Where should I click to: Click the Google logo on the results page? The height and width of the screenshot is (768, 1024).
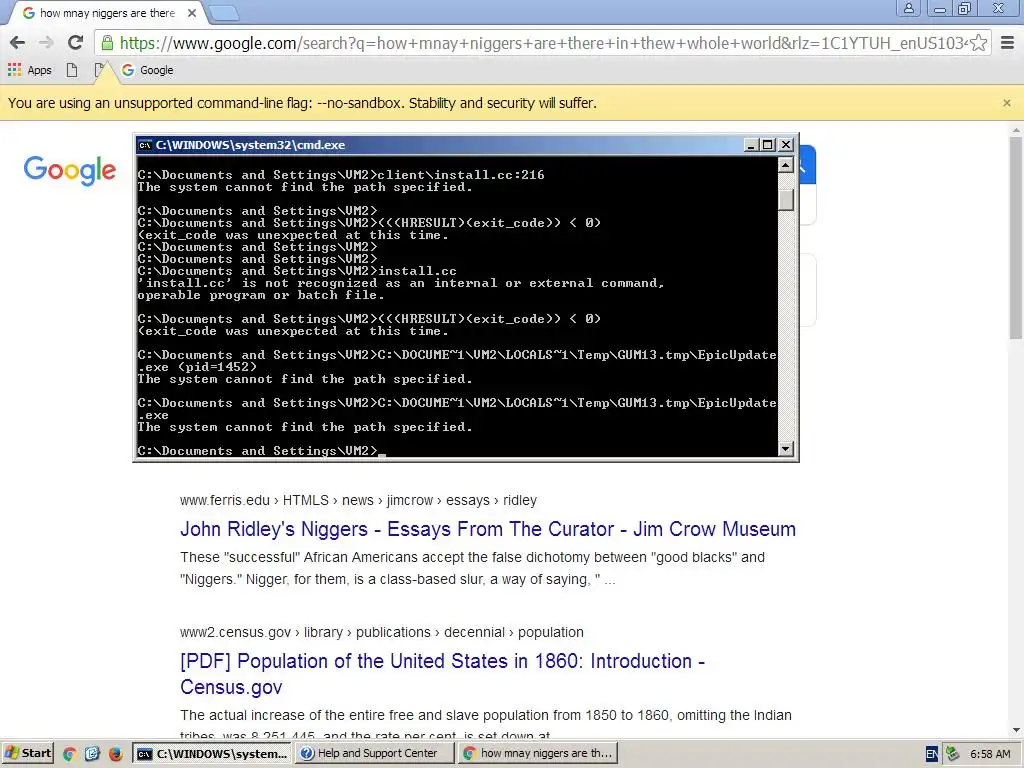pyautogui.click(x=70, y=170)
